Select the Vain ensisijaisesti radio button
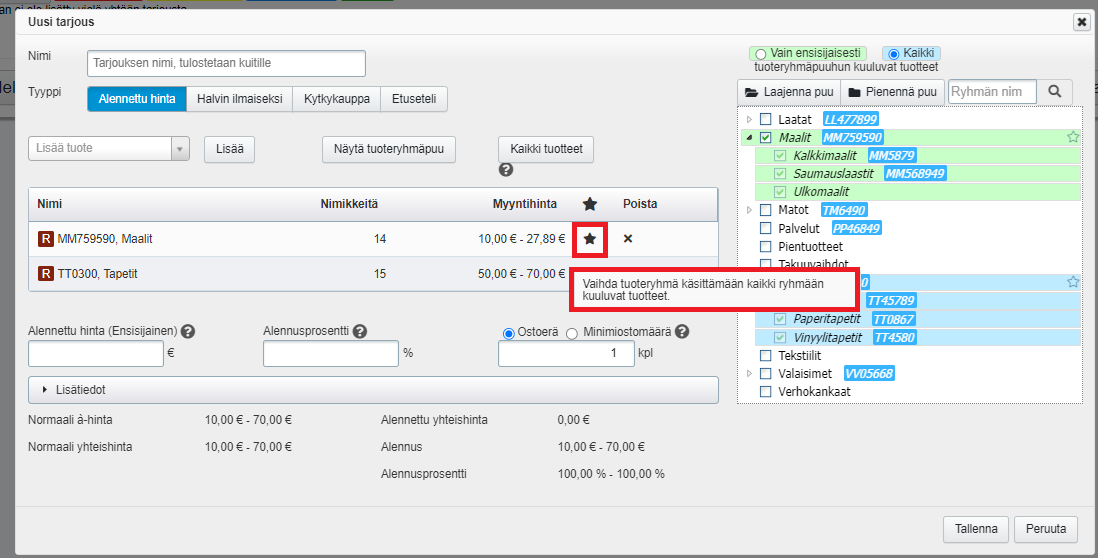 click(761, 54)
